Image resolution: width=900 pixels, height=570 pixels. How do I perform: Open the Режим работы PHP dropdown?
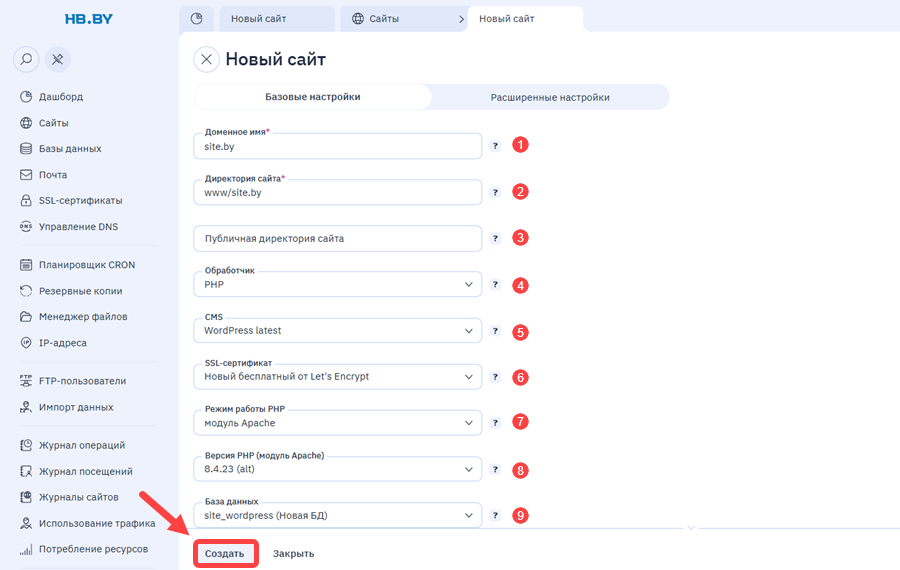[338, 423]
